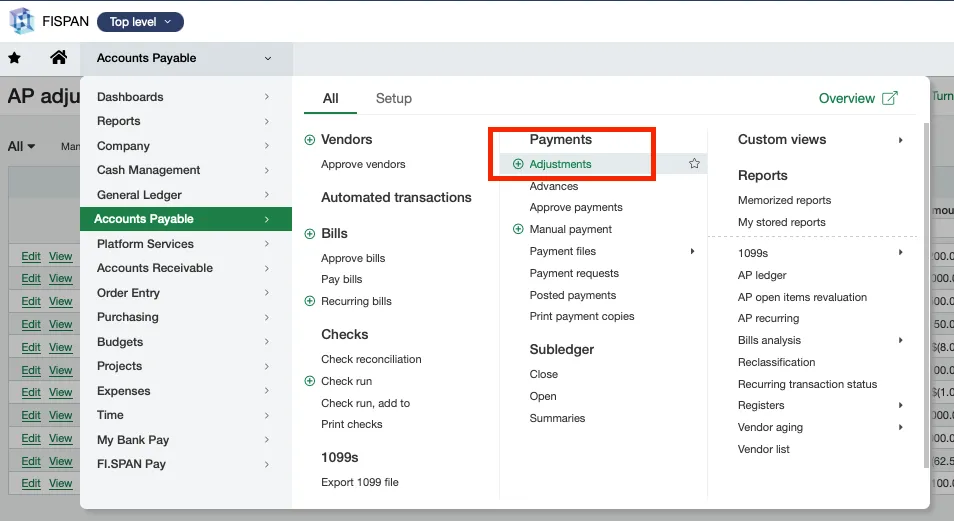
Task: Open Approve vendors link
Action: pos(363,164)
